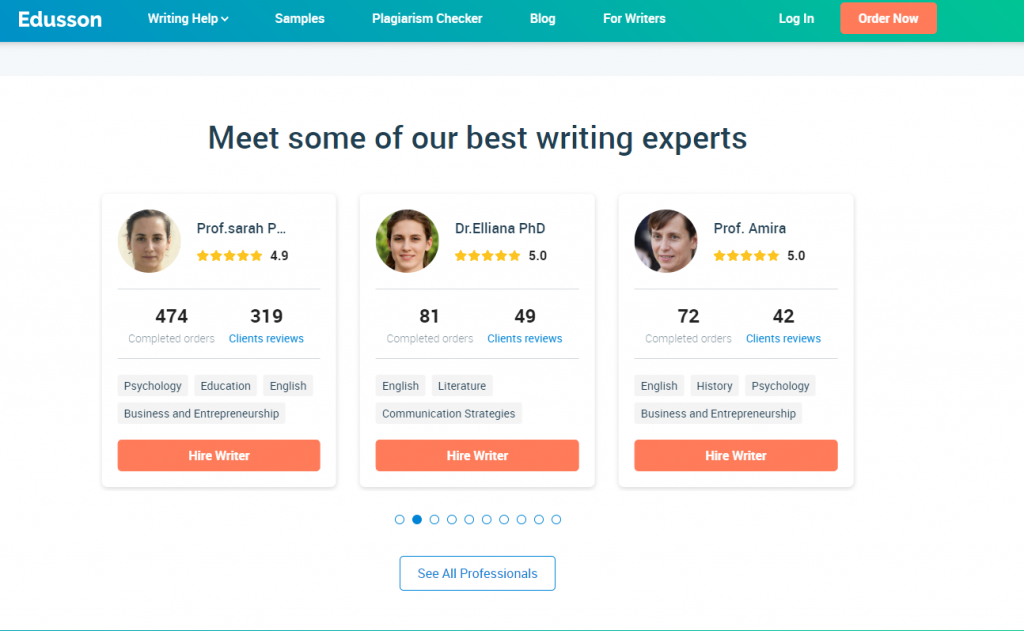Click the Edusson logo
This screenshot has width=1024, height=631.
pyautogui.click(x=60, y=19)
